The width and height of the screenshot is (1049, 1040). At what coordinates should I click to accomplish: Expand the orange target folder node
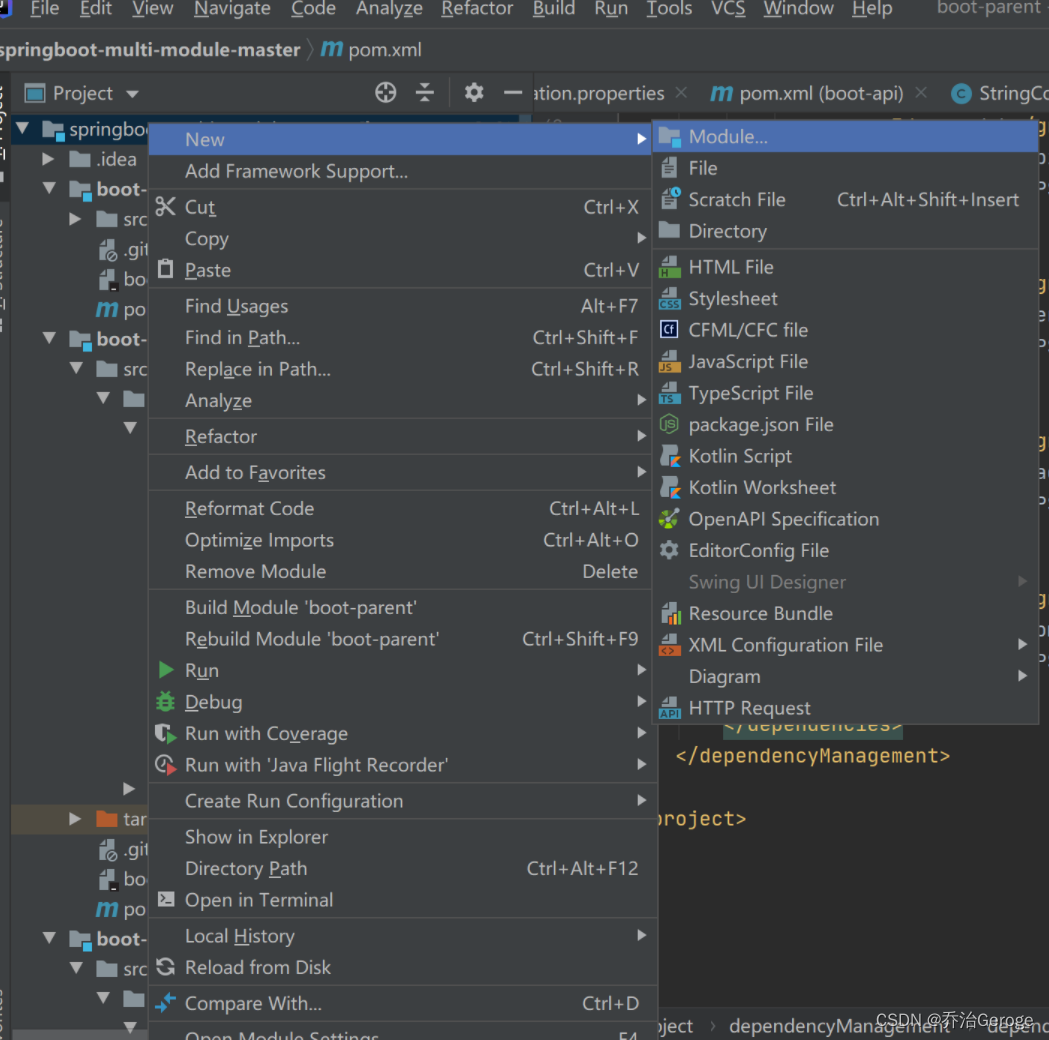point(75,819)
